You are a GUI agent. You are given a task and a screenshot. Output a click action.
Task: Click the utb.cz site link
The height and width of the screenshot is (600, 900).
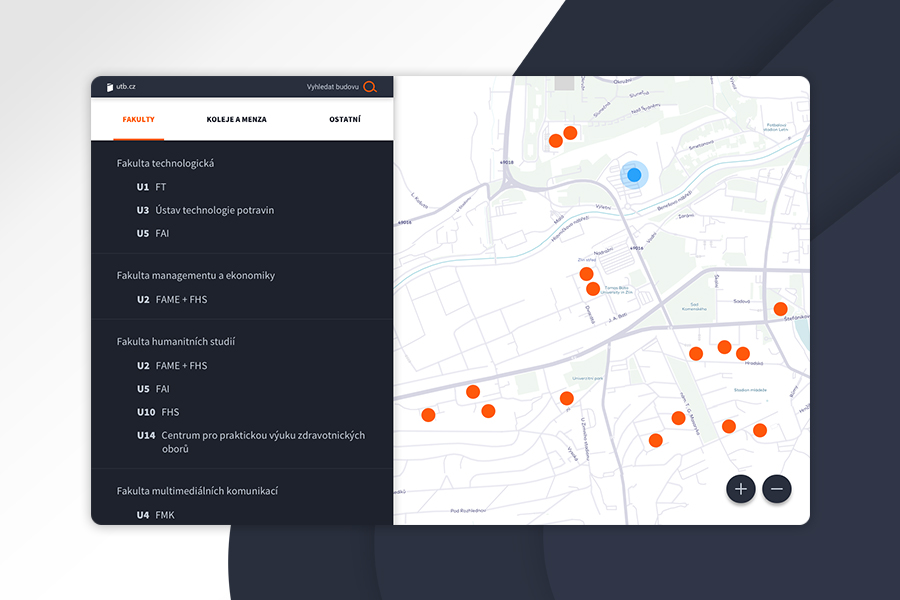(124, 87)
